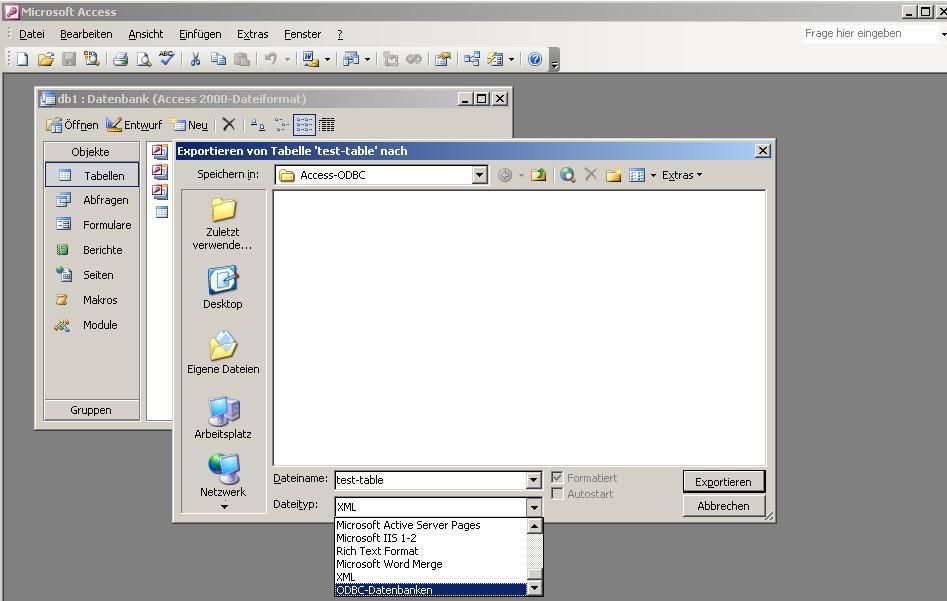Open Views dropdown arrow in export dialog
Screen dimensions: 947x601
click(x=653, y=175)
